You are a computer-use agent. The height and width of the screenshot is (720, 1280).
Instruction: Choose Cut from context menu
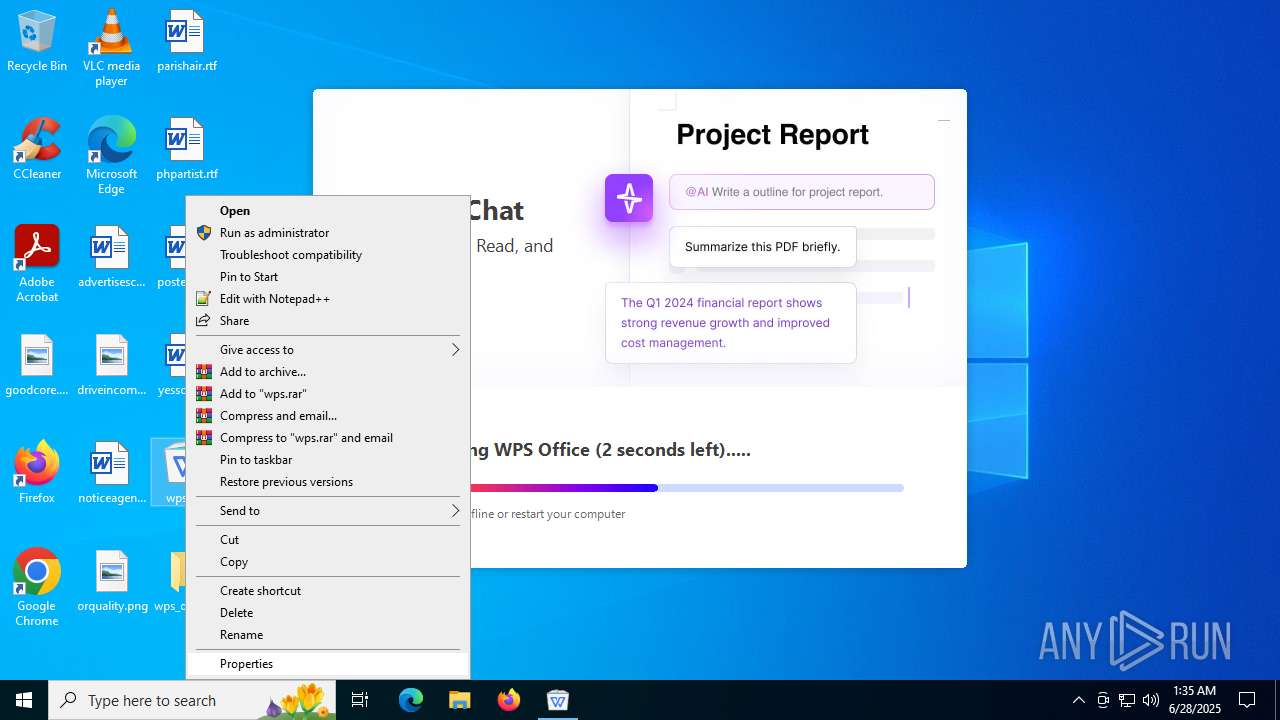pos(328,539)
